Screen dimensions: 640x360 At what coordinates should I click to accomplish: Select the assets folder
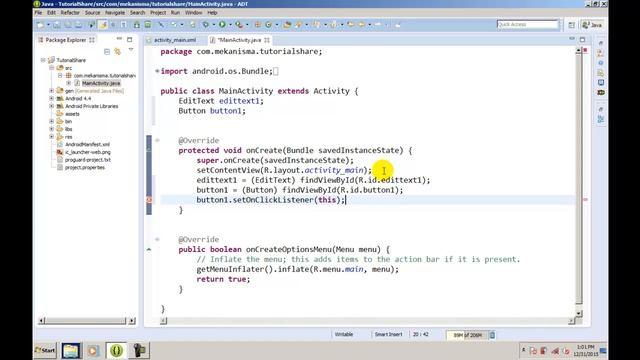point(72,114)
